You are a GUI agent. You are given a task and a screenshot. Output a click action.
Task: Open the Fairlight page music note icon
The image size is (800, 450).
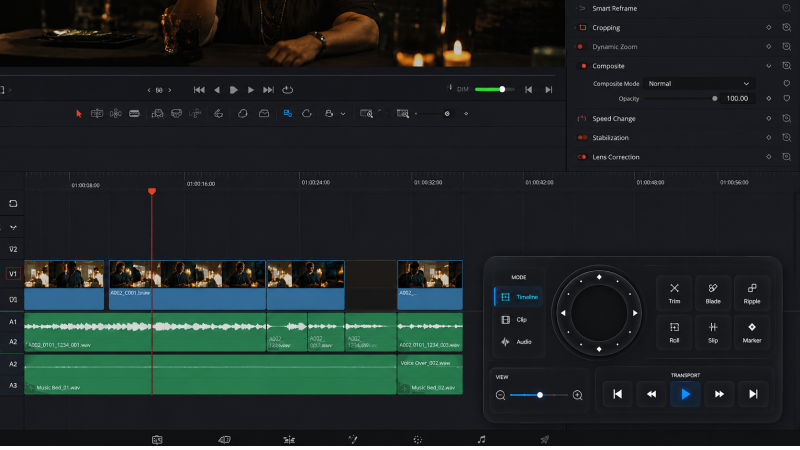[x=481, y=439]
